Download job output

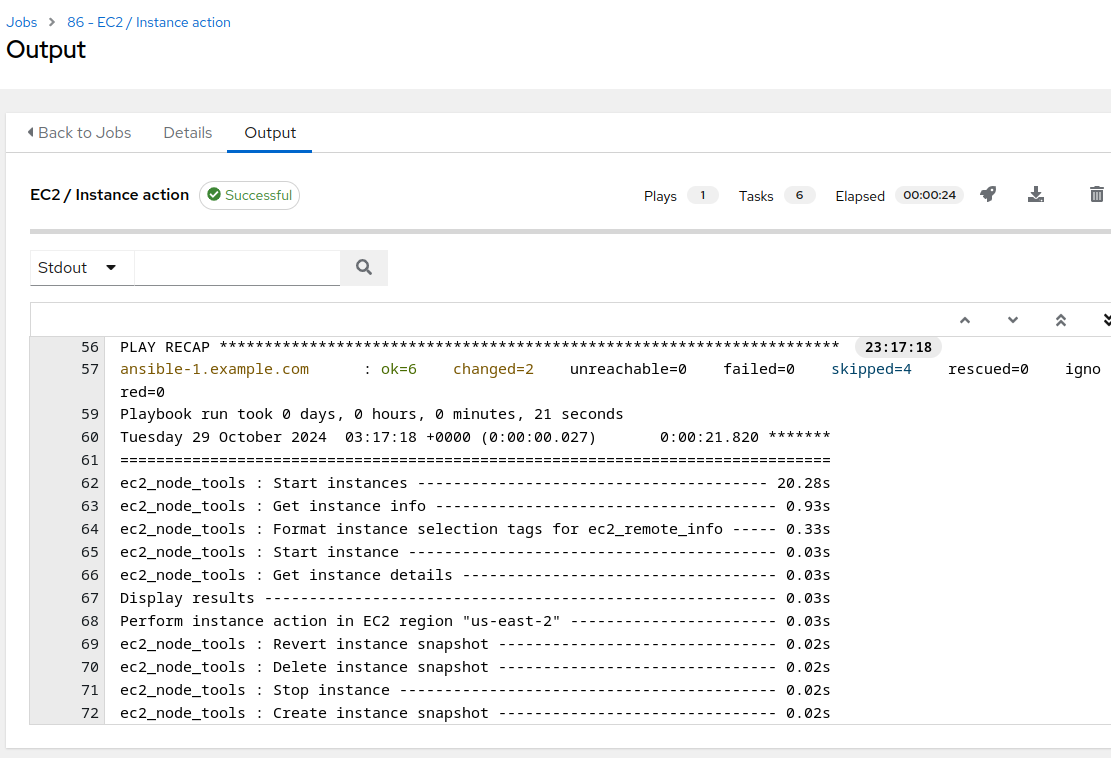(x=1035, y=194)
